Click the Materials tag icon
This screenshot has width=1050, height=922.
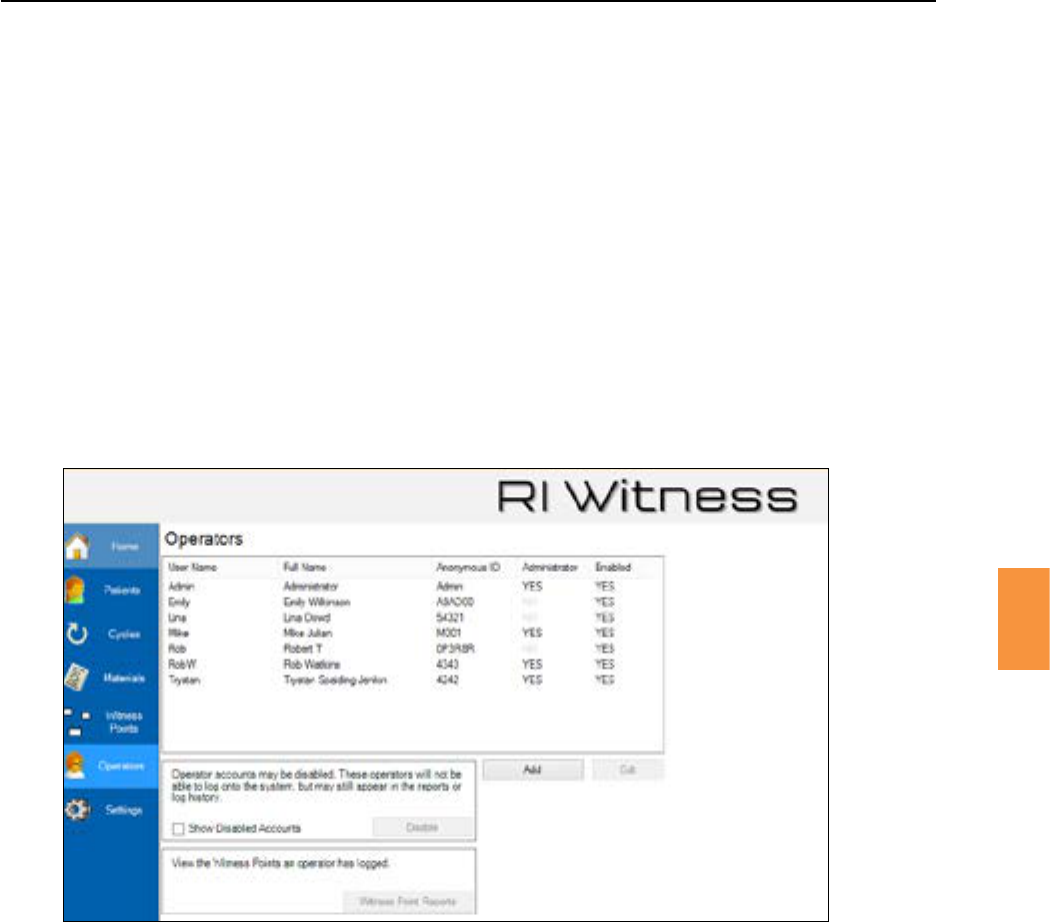pyautogui.click(x=77, y=677)
